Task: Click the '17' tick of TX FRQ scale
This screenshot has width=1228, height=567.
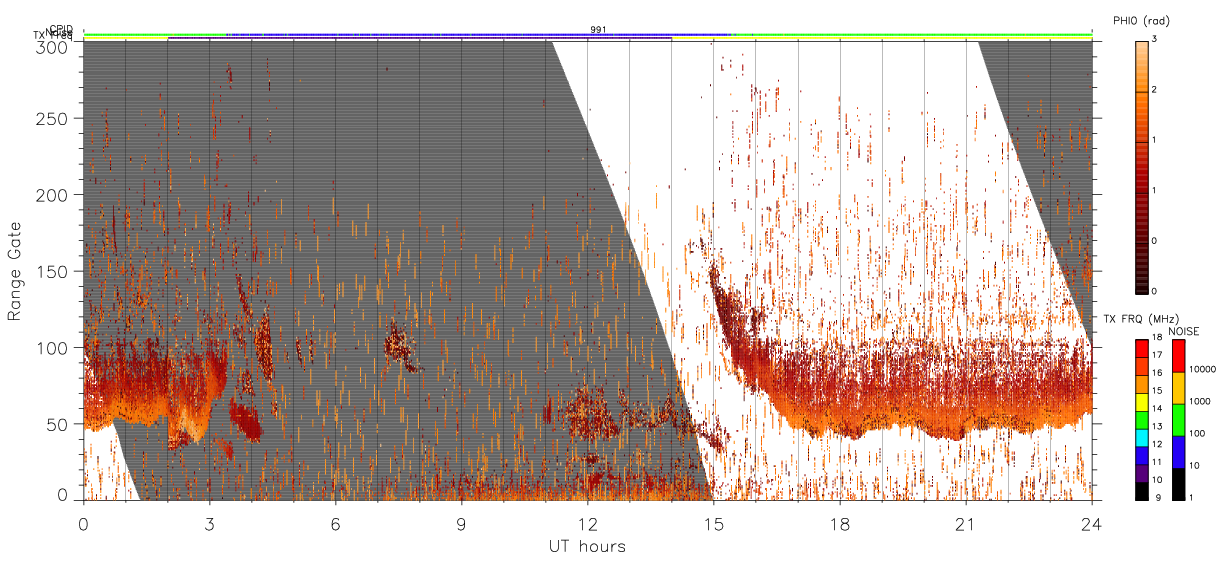Action: (x=1159, y=356)
